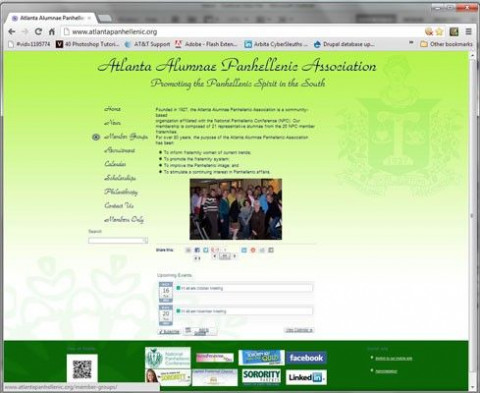
Task: Open the Other bookmarks folder
Action: pos(446,44)
